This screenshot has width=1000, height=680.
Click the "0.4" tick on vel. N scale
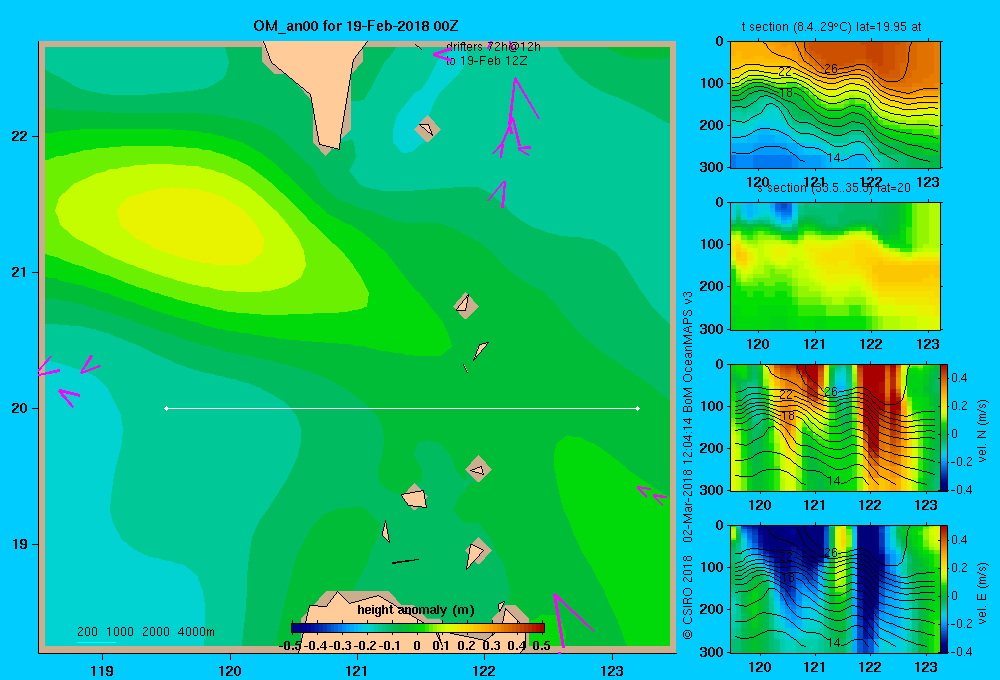point(959,378)
